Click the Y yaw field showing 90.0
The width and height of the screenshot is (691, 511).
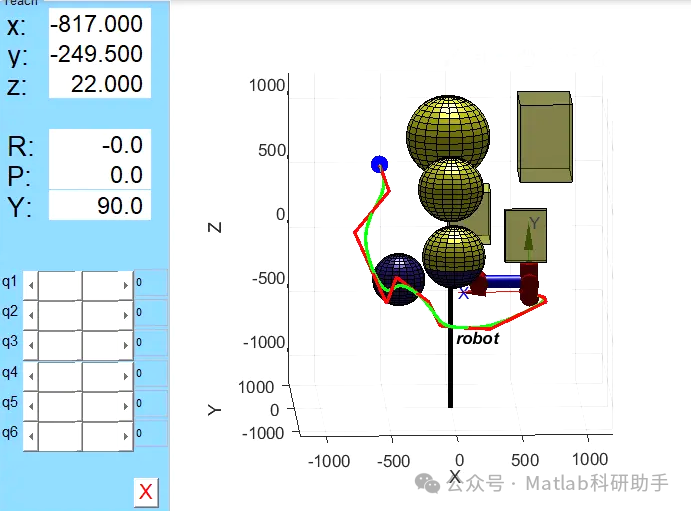pos(100,205)
